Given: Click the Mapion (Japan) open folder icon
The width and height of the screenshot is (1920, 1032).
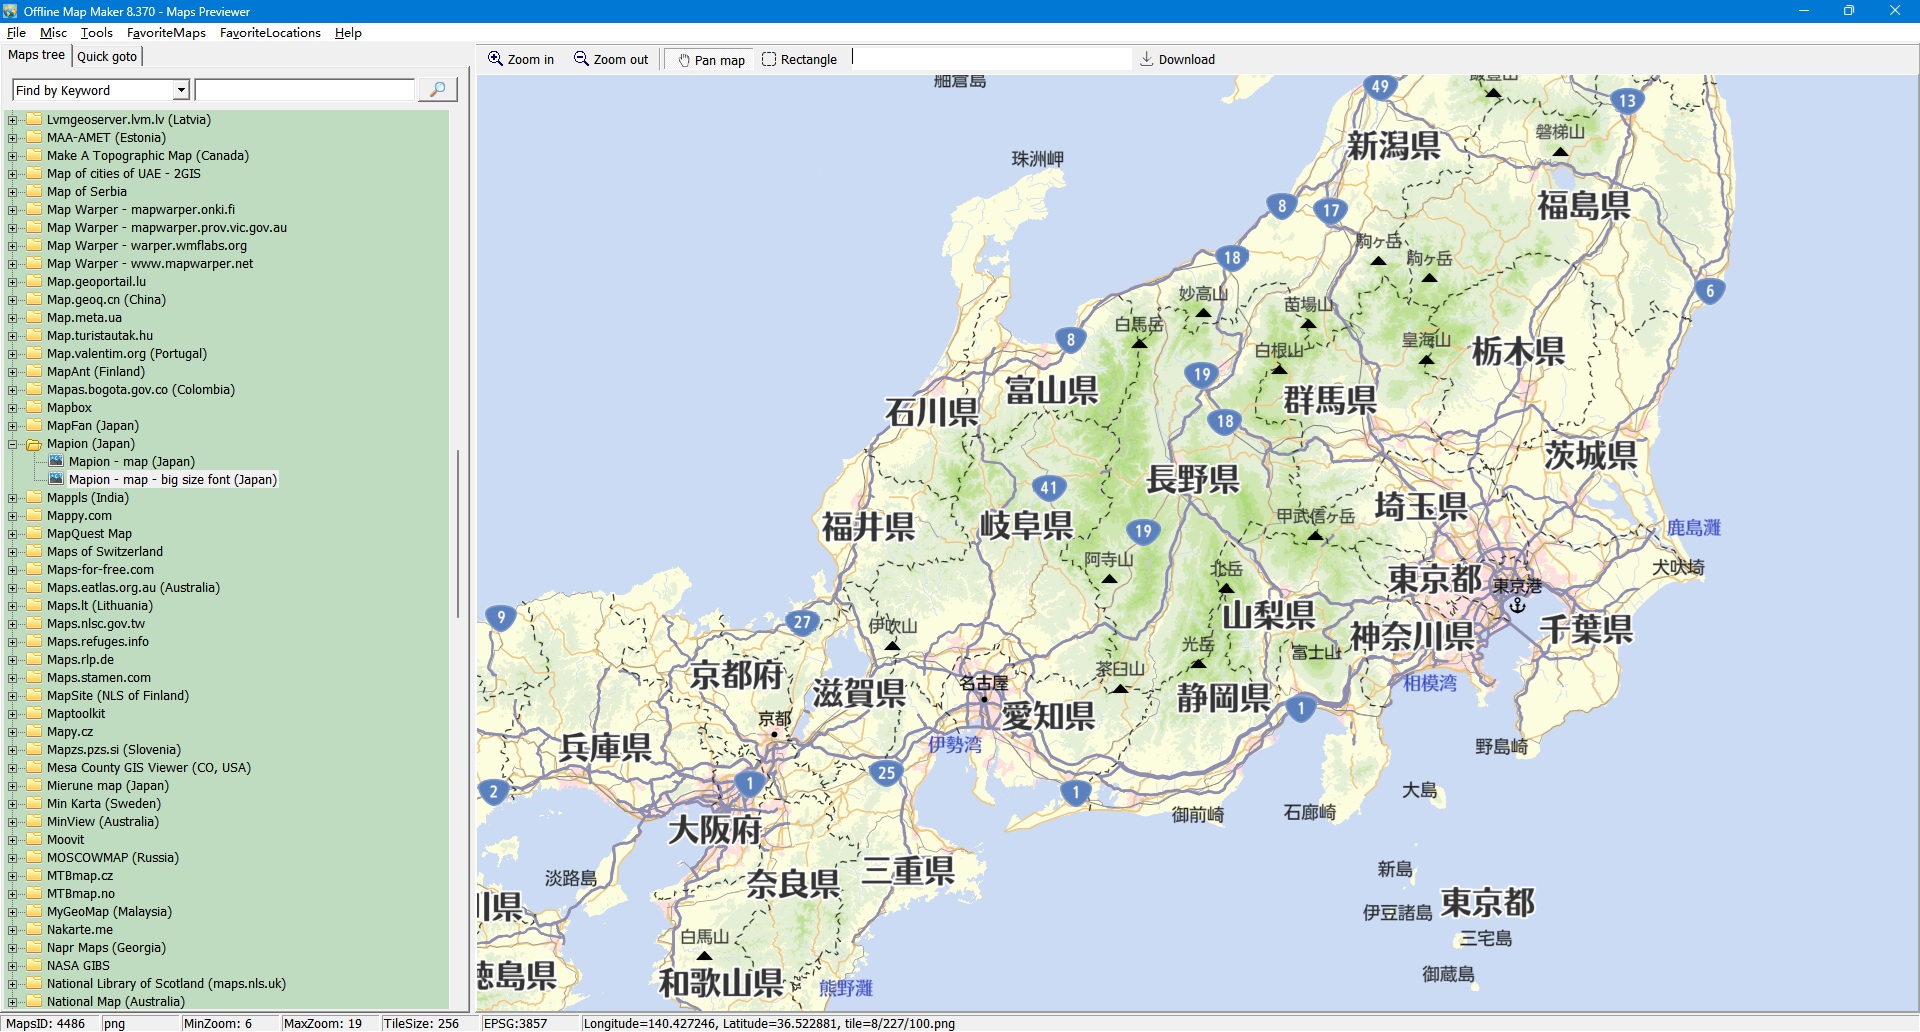Looking at the screenshot, I should [x=34, y=444].
